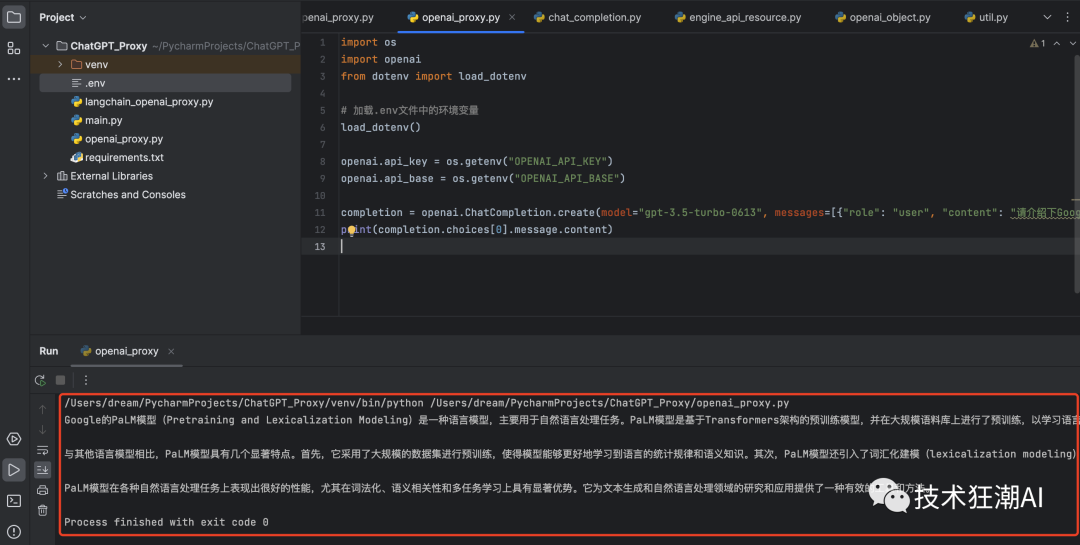Close the openai_proxy run tab
This screenshot has width=1080, height=545.
170,352
